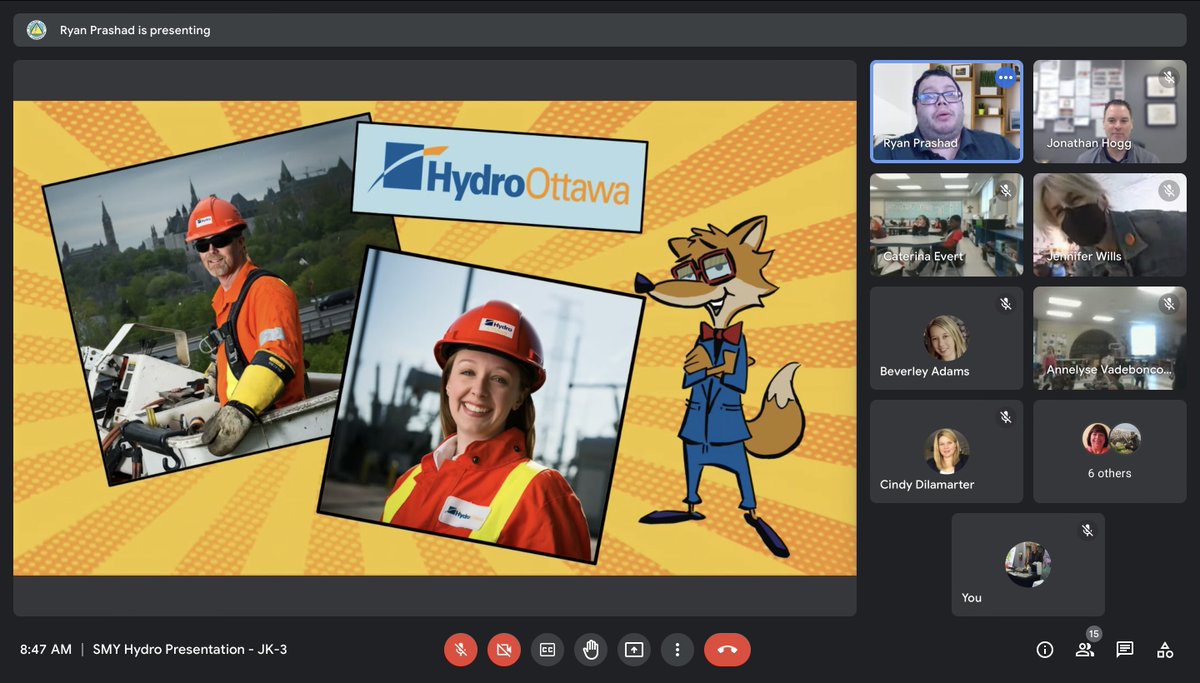Screen dimensions: 1200x683
Task: Click the Present now screen share icon
Action: point(634,649)
